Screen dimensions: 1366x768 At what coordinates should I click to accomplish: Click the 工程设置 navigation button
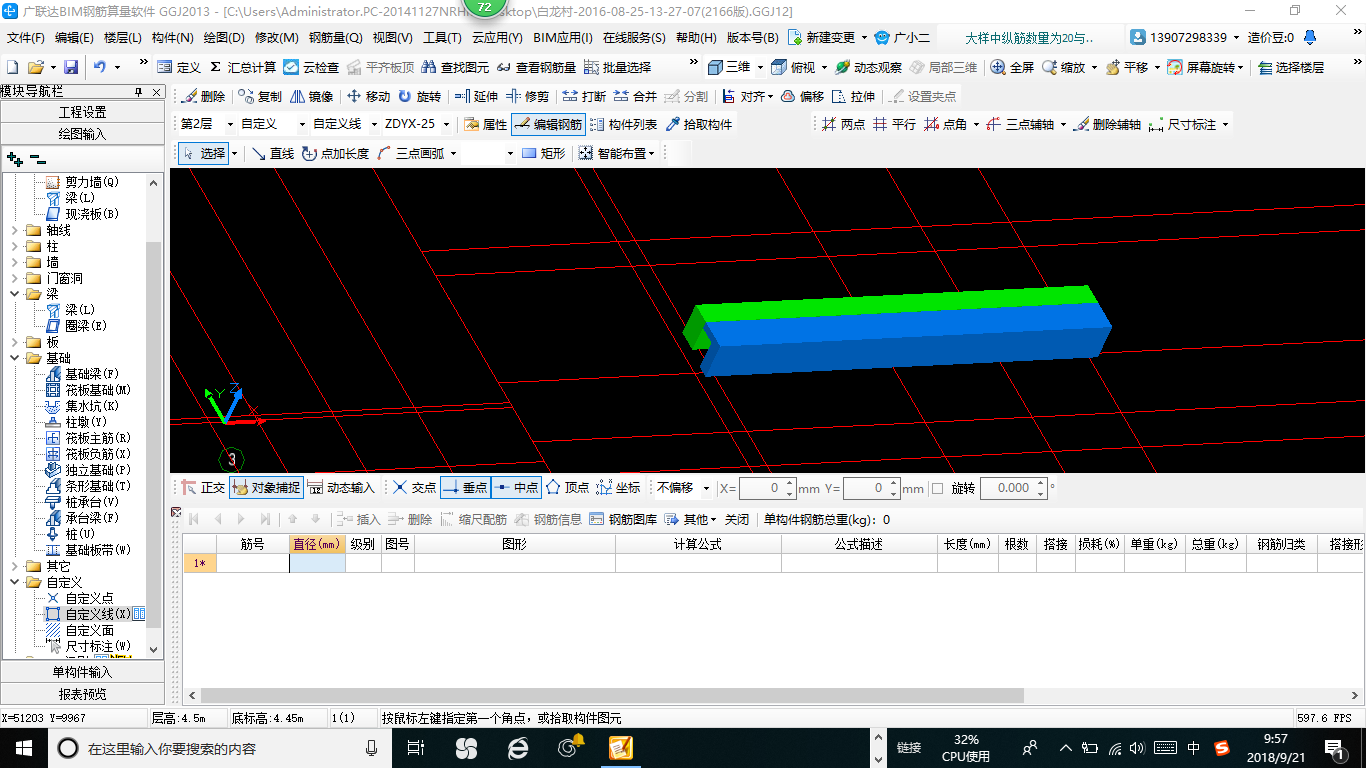82,112
